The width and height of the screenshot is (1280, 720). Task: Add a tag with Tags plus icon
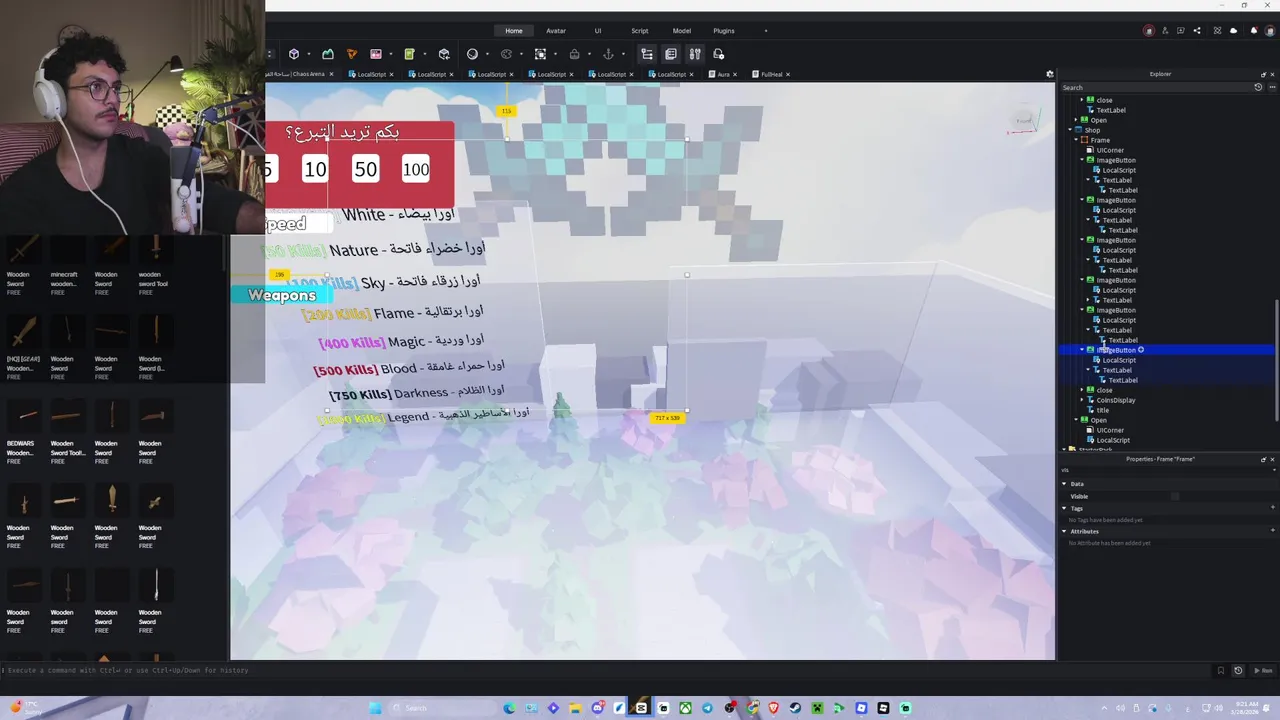point(1272,508)
